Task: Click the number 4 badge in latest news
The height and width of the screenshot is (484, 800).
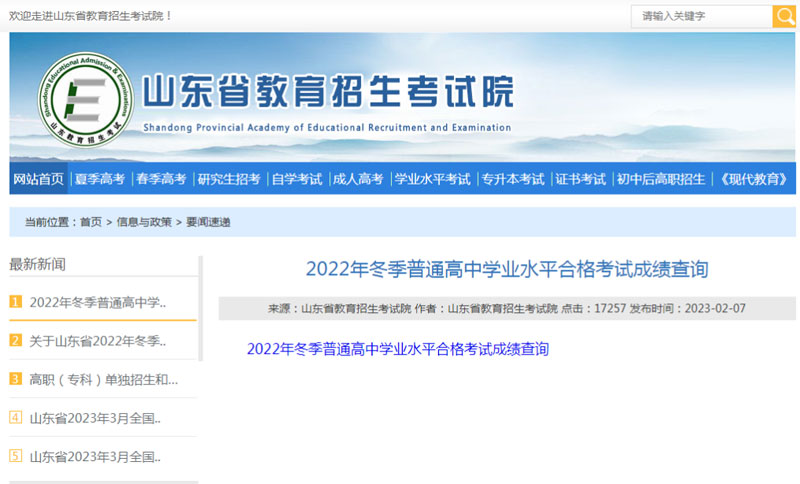Action: click(x=16, y=418)
